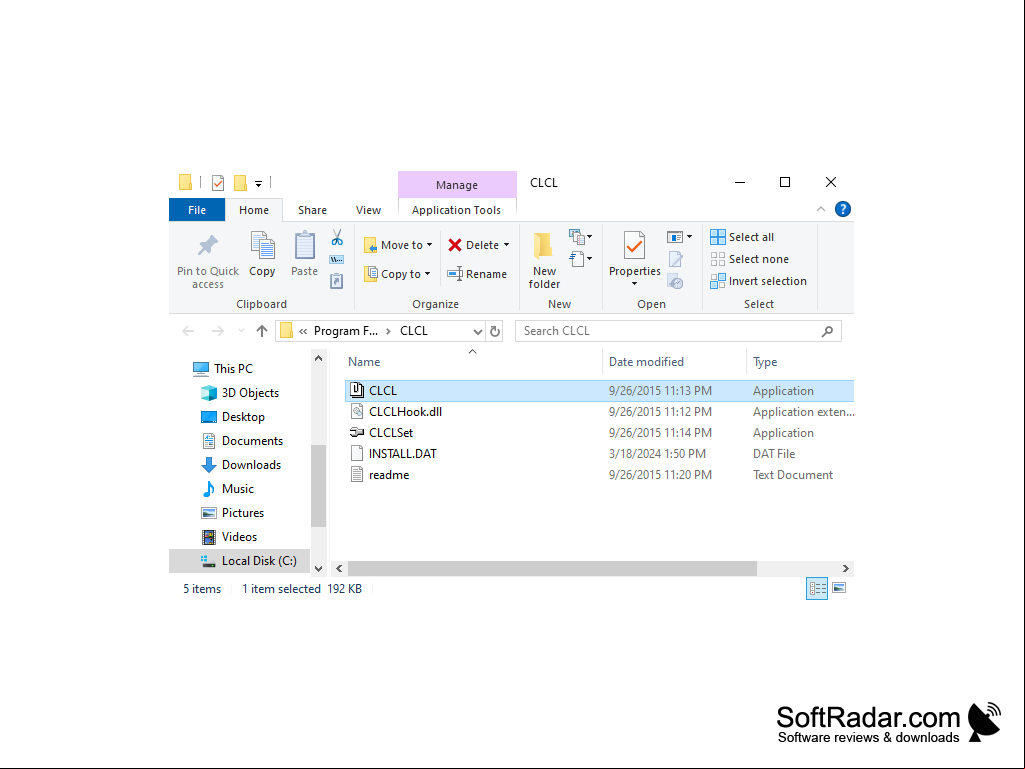Image resolution: width=1025 pixels, height=769 pixels.
Task: Expand address bar history dropdown
Action: 478,332
